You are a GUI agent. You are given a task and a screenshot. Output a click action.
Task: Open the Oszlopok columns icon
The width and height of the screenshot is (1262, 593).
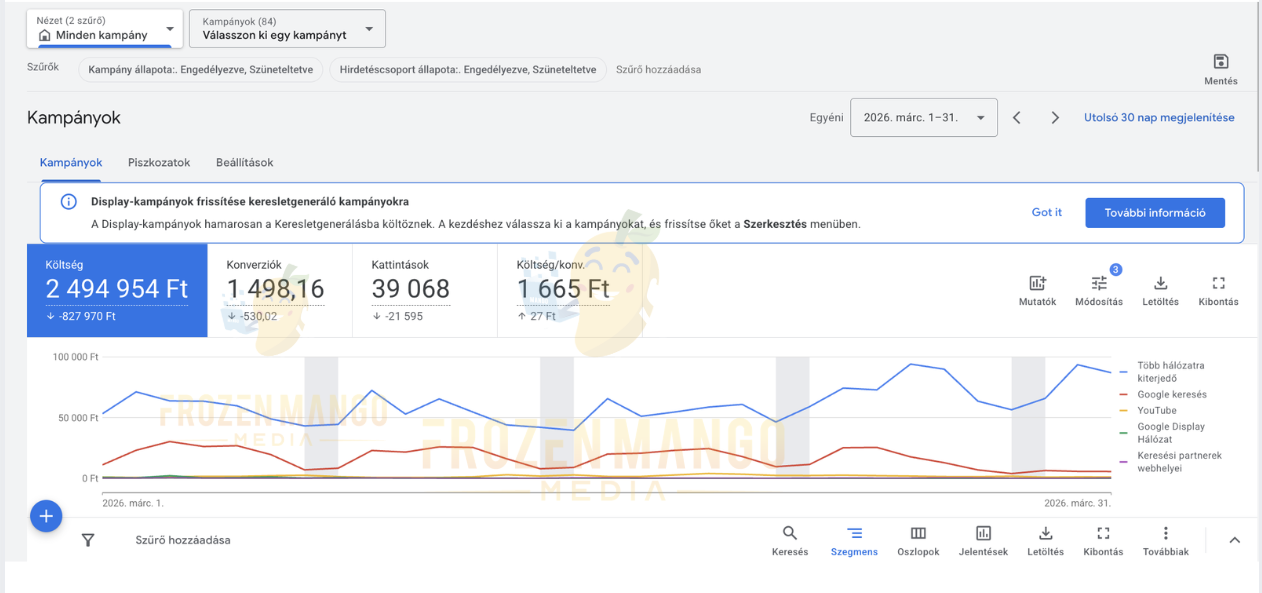(918, 533)
